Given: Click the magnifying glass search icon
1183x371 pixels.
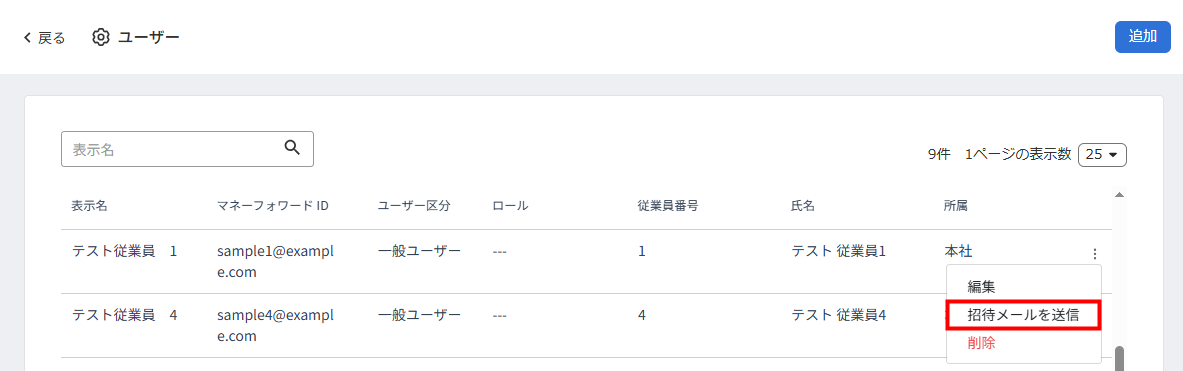Looking at the screenshot, I should 292,148.
